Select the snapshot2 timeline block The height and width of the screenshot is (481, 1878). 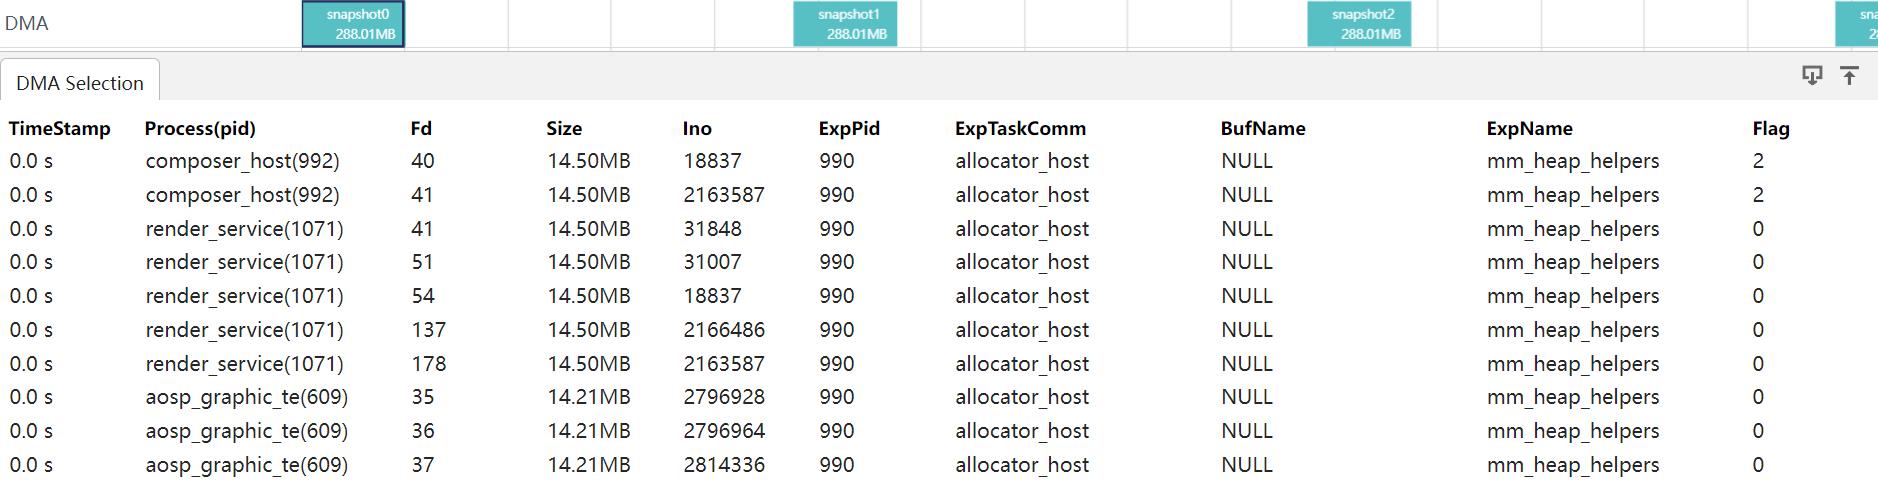point(1359,24)
